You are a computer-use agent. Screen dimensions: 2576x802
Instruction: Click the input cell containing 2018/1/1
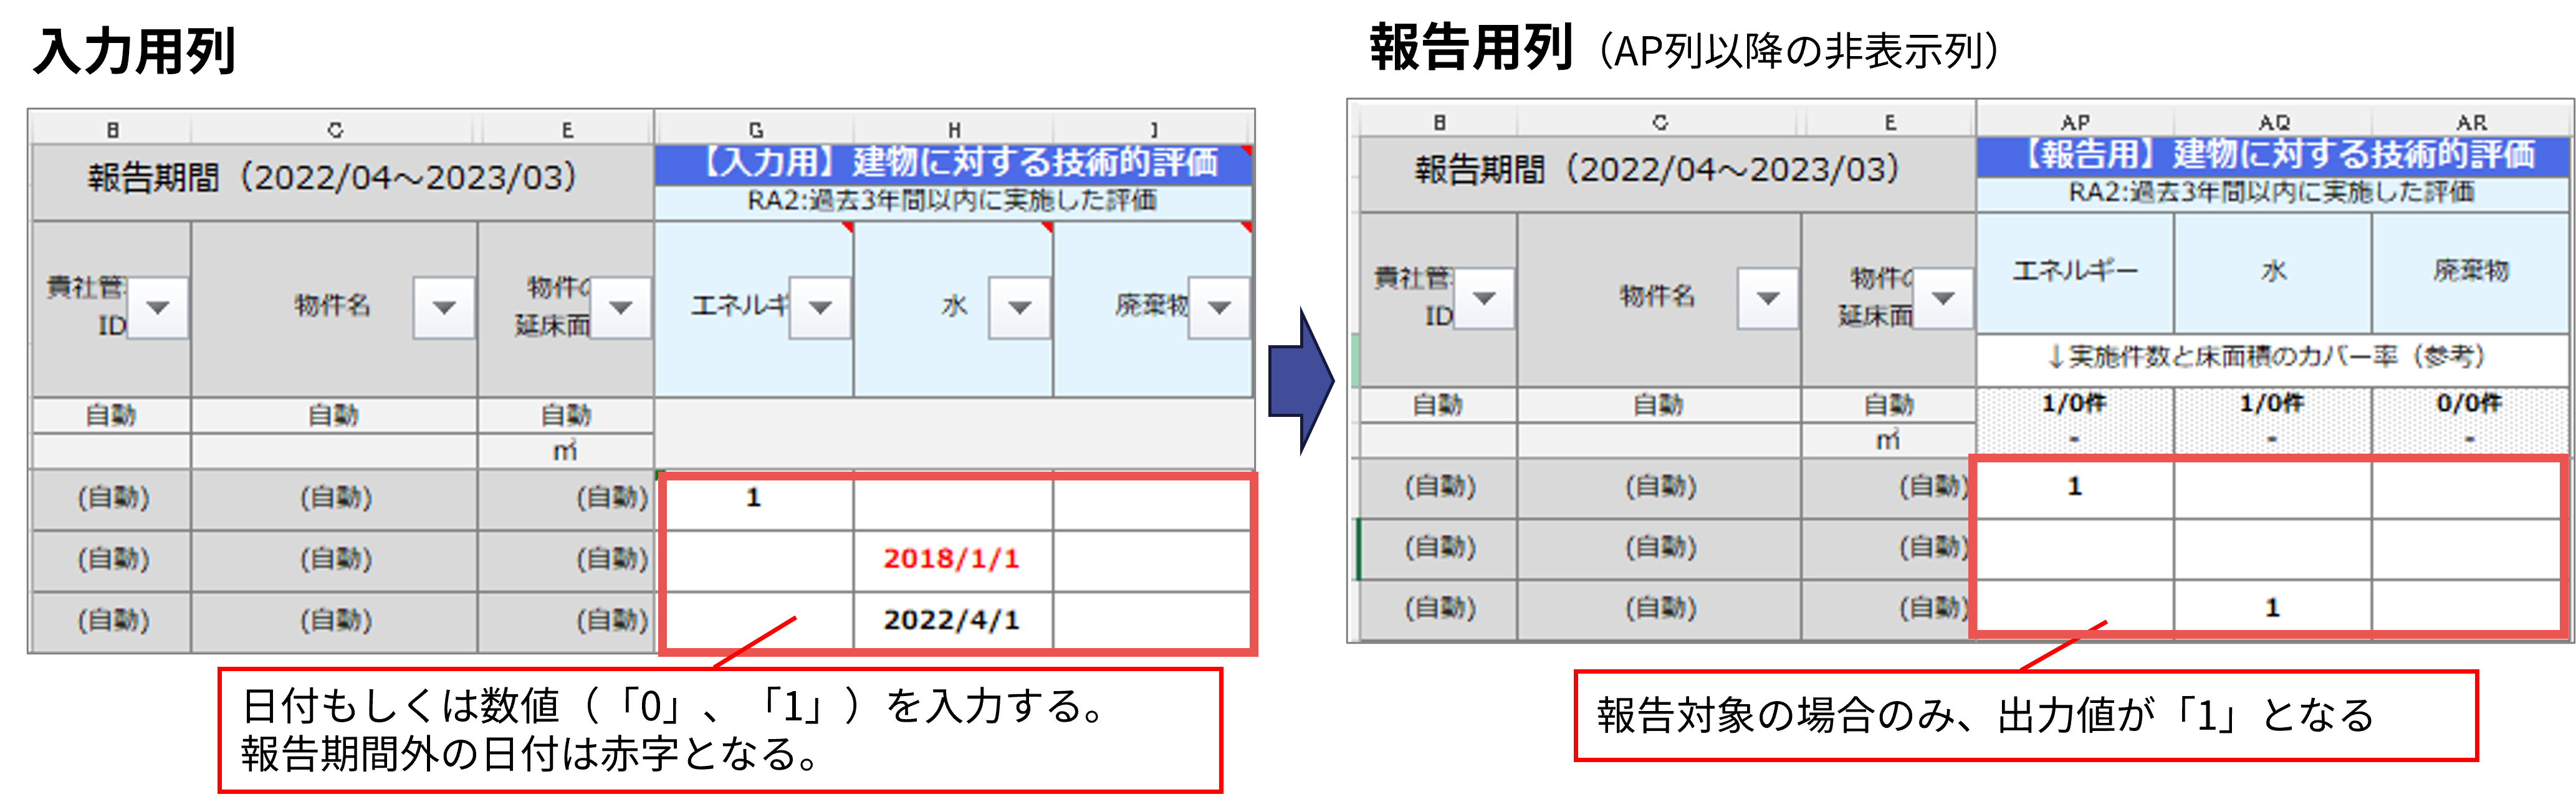[952, 559]
